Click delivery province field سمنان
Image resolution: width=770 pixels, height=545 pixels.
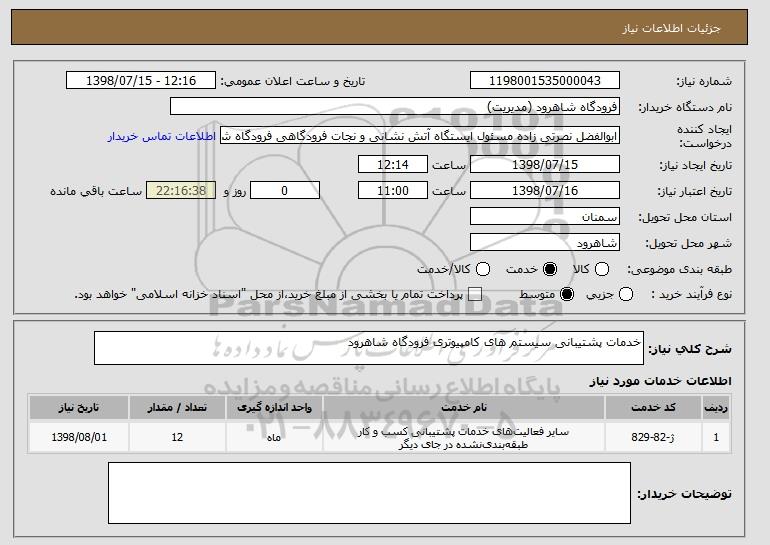coord(545,217)
